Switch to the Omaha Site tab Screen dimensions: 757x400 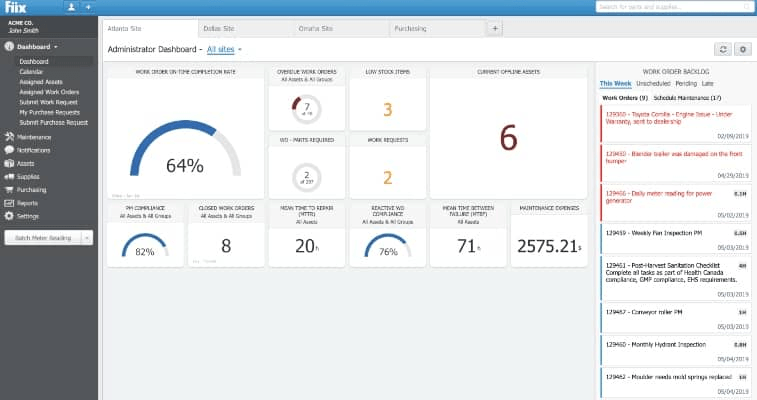(341, 28)
